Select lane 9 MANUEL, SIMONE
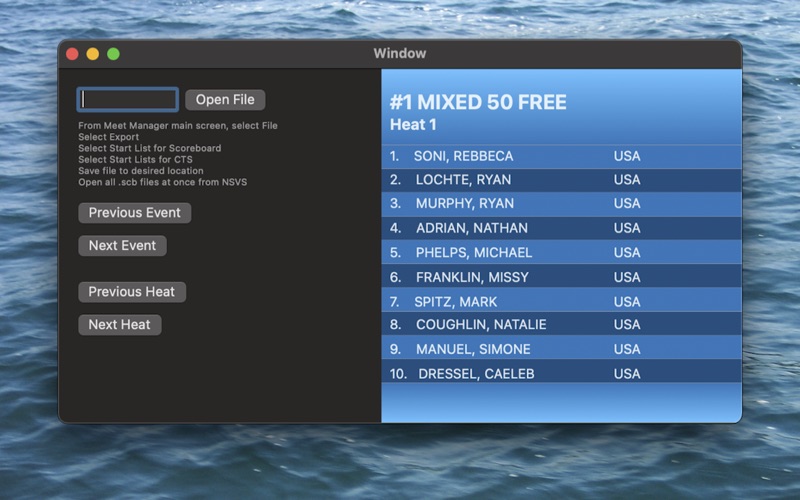Viewport: 800px width, 500px height. tap(561, 347)
